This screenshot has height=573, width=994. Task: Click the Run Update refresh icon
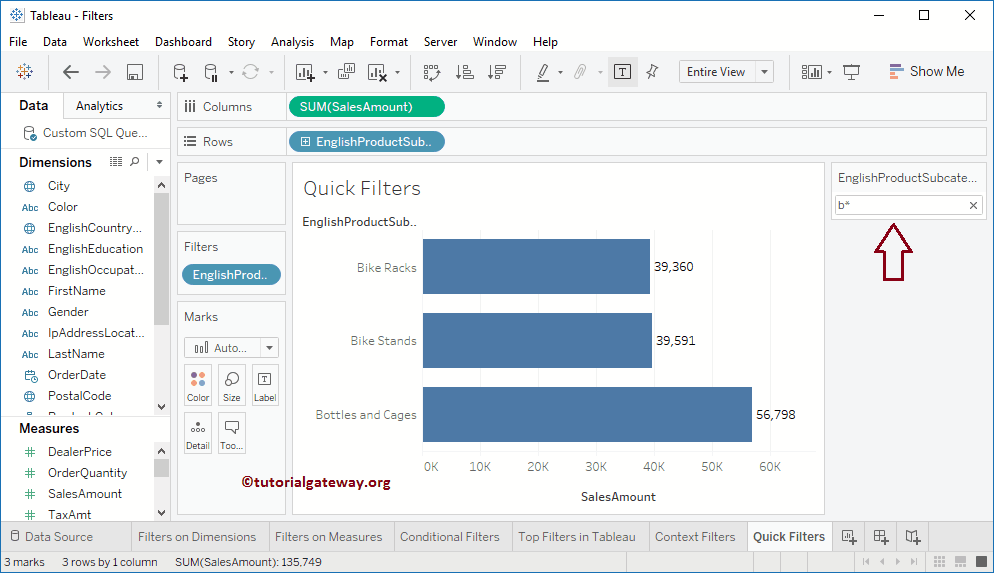[x=250, y=72]
